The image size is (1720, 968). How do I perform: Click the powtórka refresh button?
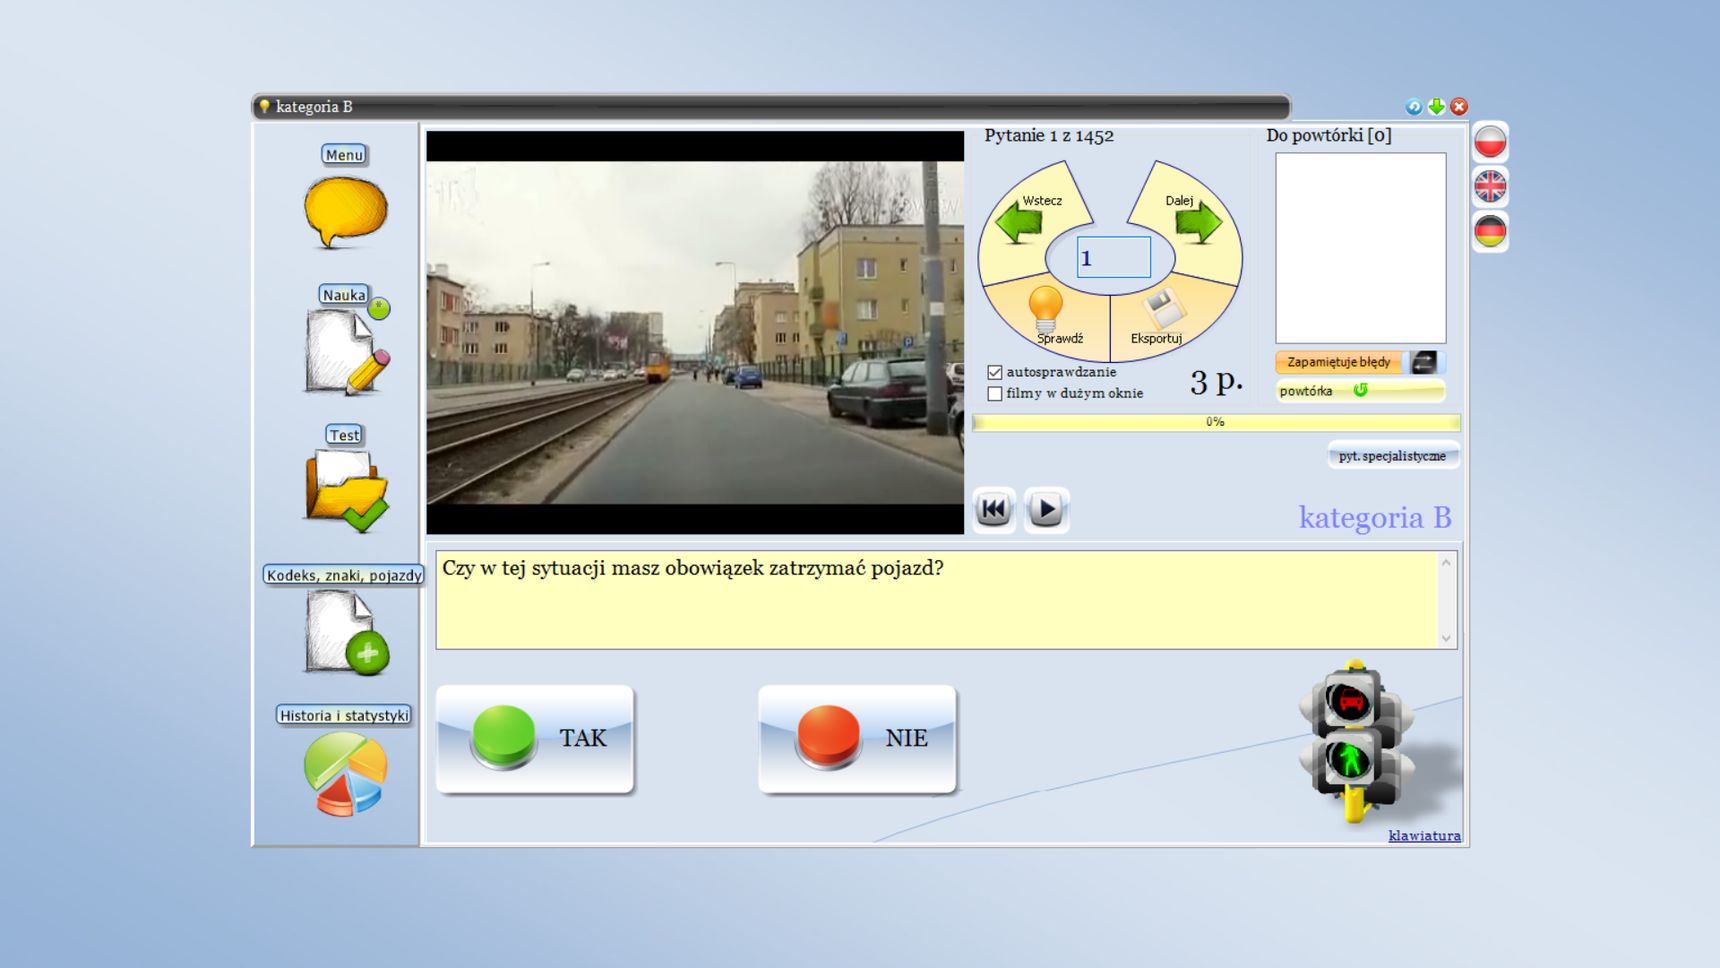(x=1360, y=391)
